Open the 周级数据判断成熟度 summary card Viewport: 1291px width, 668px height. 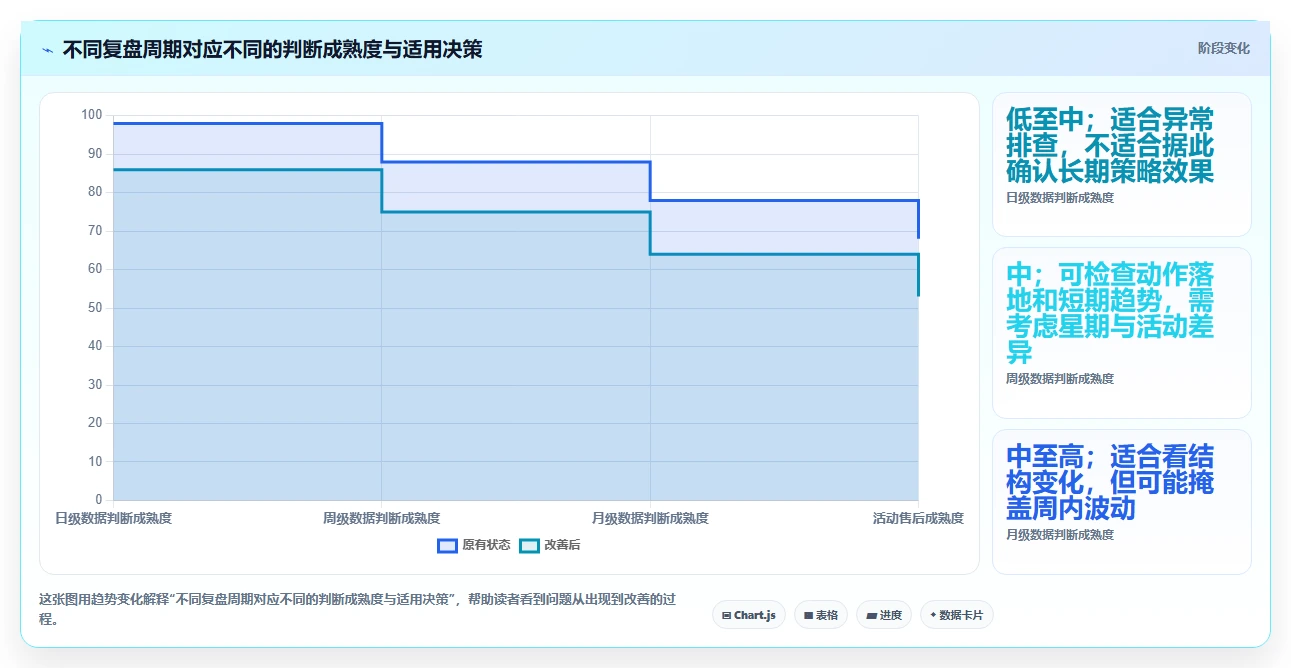pos(1121,332)
